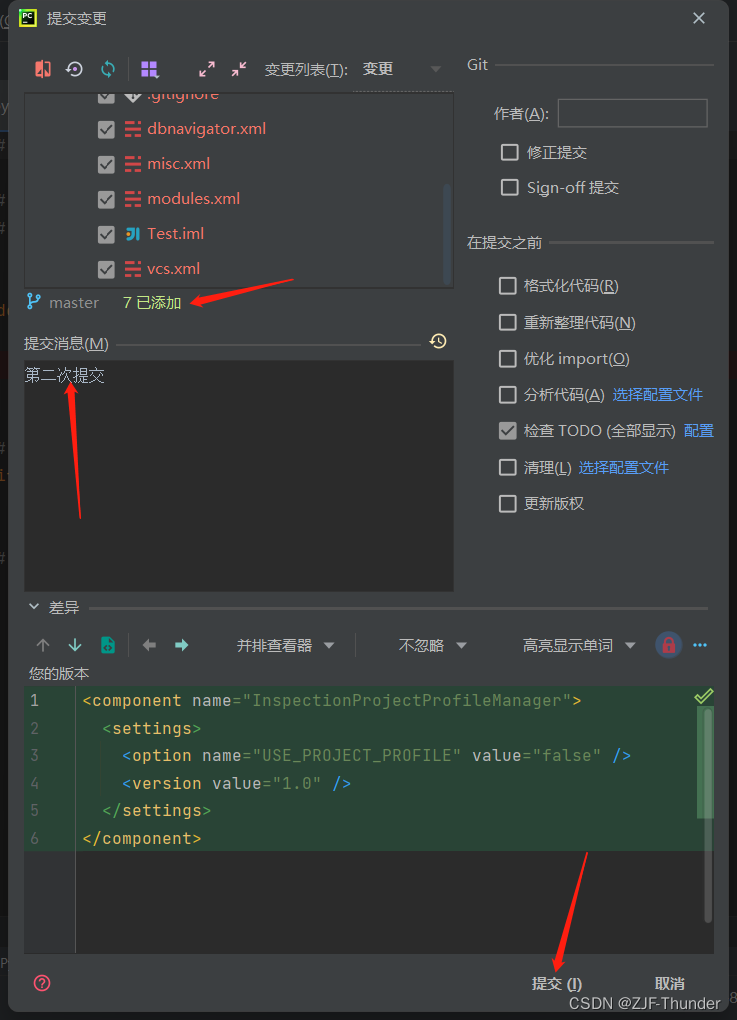Click into the 作者 input field
The height and width of the screenshot is (1020, 737).
click(632, 113)
